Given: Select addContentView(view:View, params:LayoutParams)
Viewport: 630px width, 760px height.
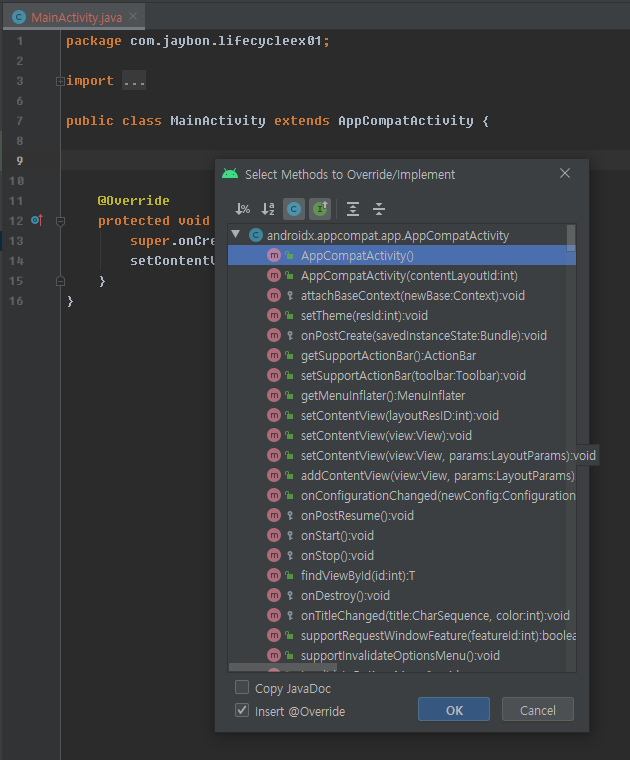Looking at the screenshot, I should (x=402, y=475).
